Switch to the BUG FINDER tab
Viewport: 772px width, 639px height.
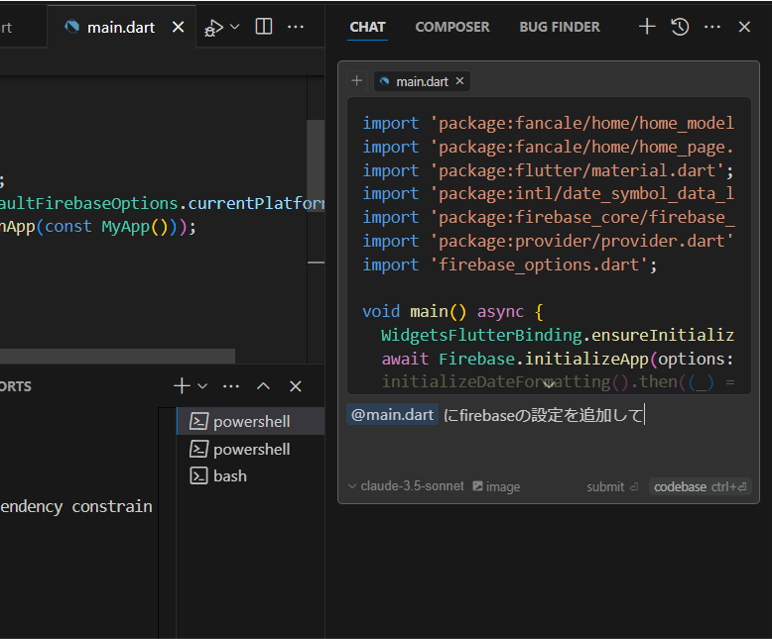click(560, 27)
